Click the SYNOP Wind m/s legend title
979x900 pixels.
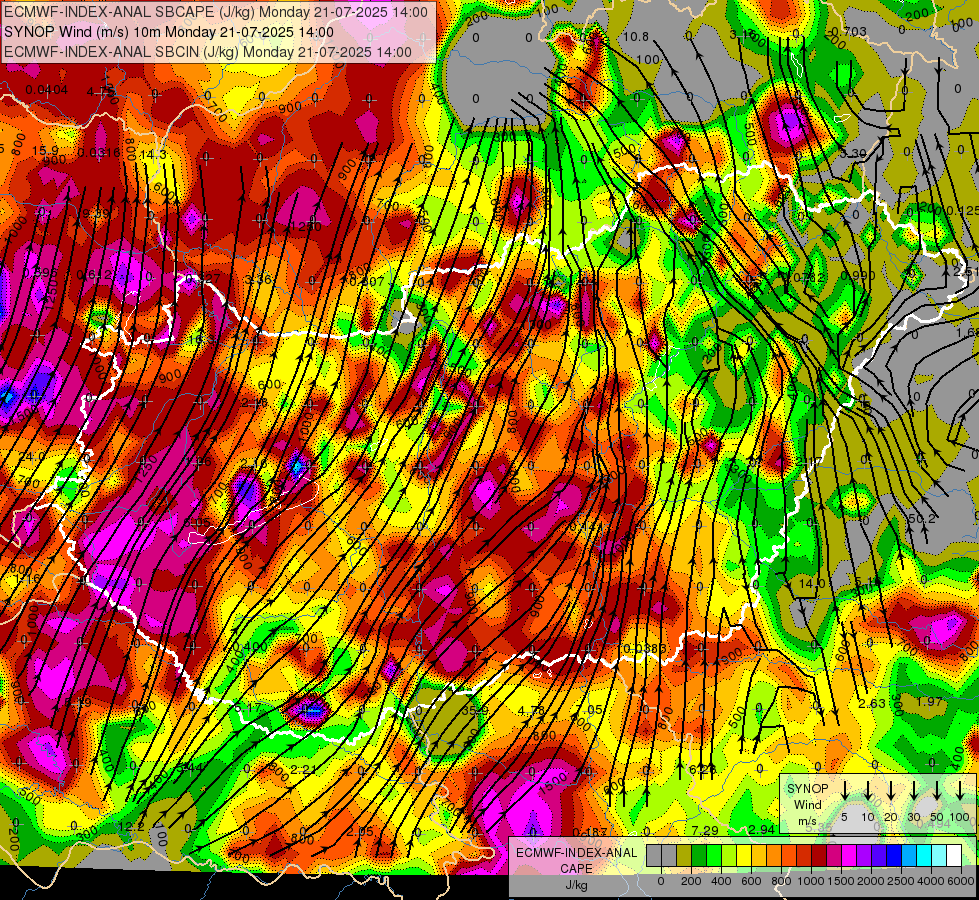(x=808, y=805)
